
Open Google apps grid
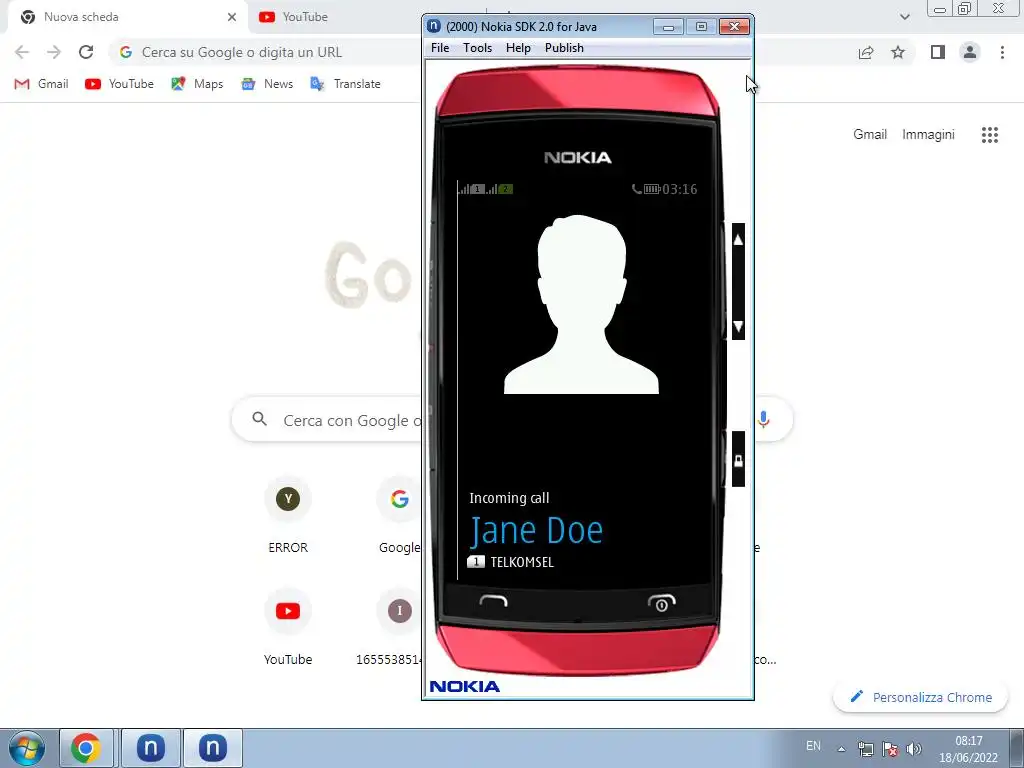click(989, 135)
